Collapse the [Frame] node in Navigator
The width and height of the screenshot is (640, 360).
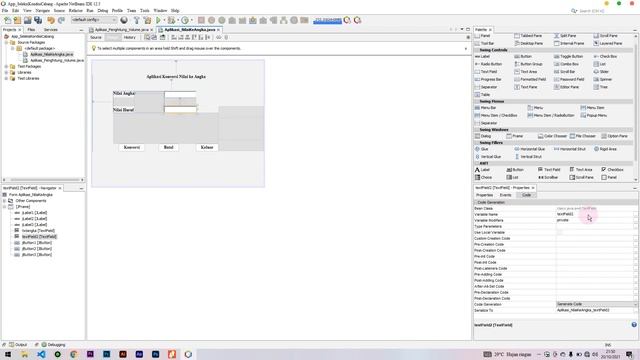4,207
